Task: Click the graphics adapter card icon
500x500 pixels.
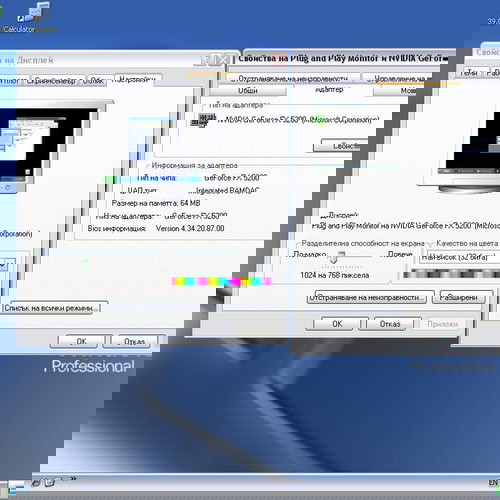Action: (x=203, y=119)
